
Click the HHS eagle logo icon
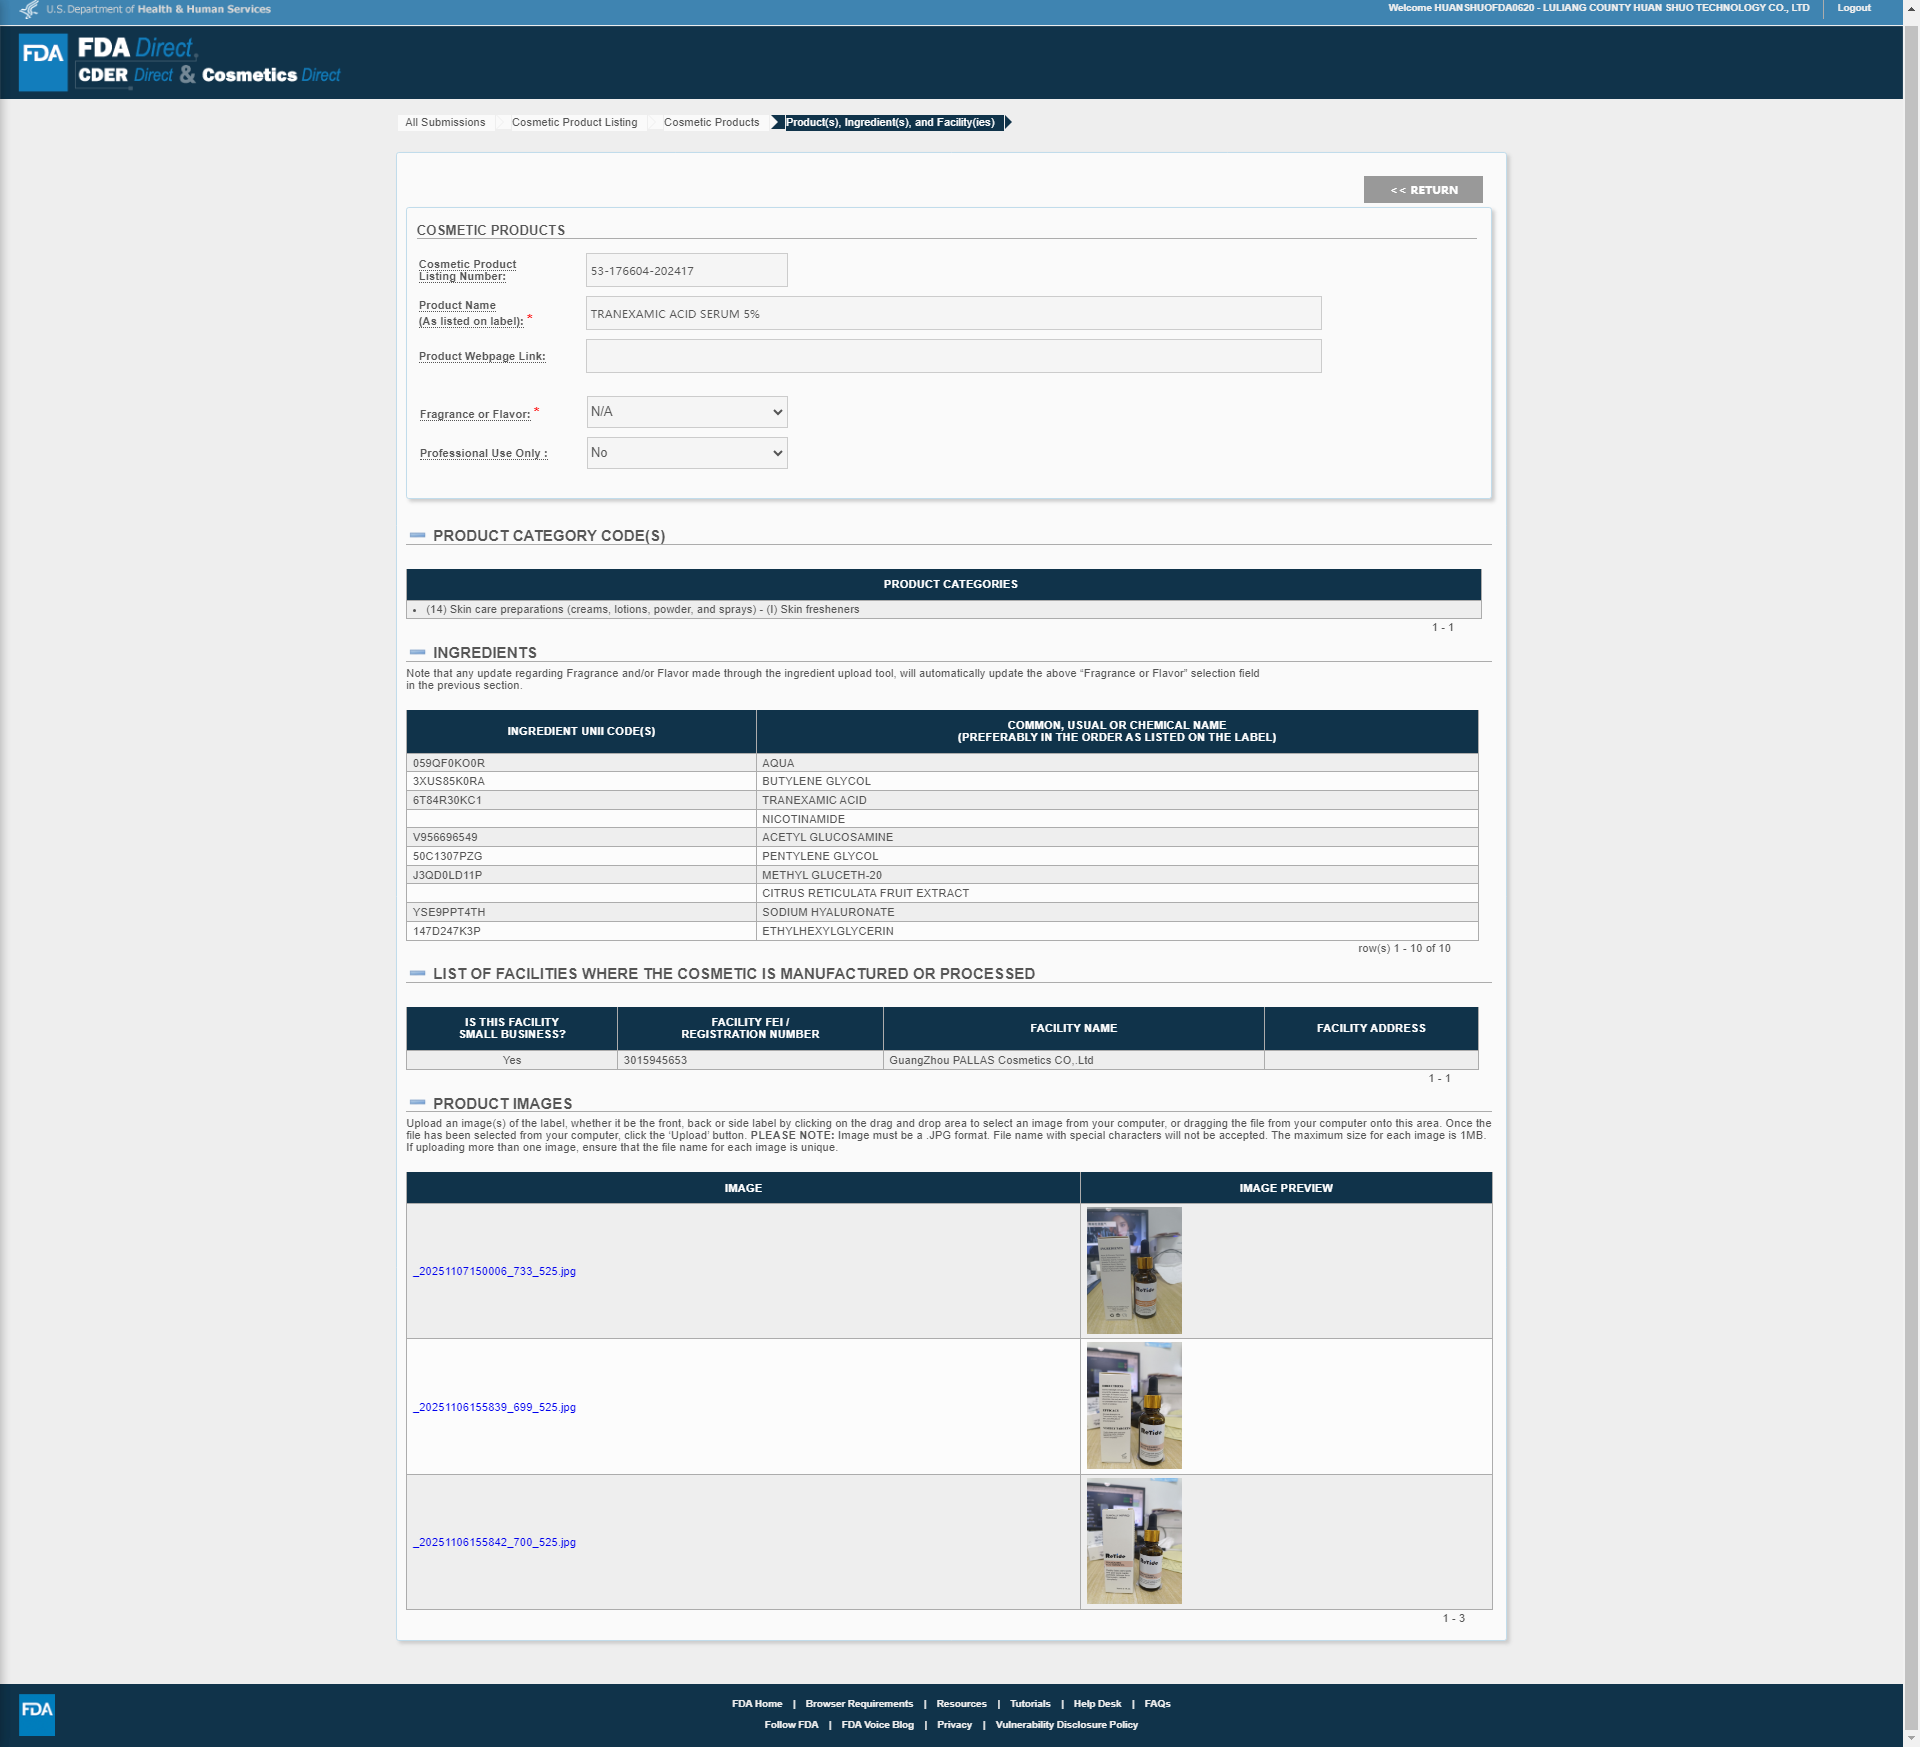(29, 10)
